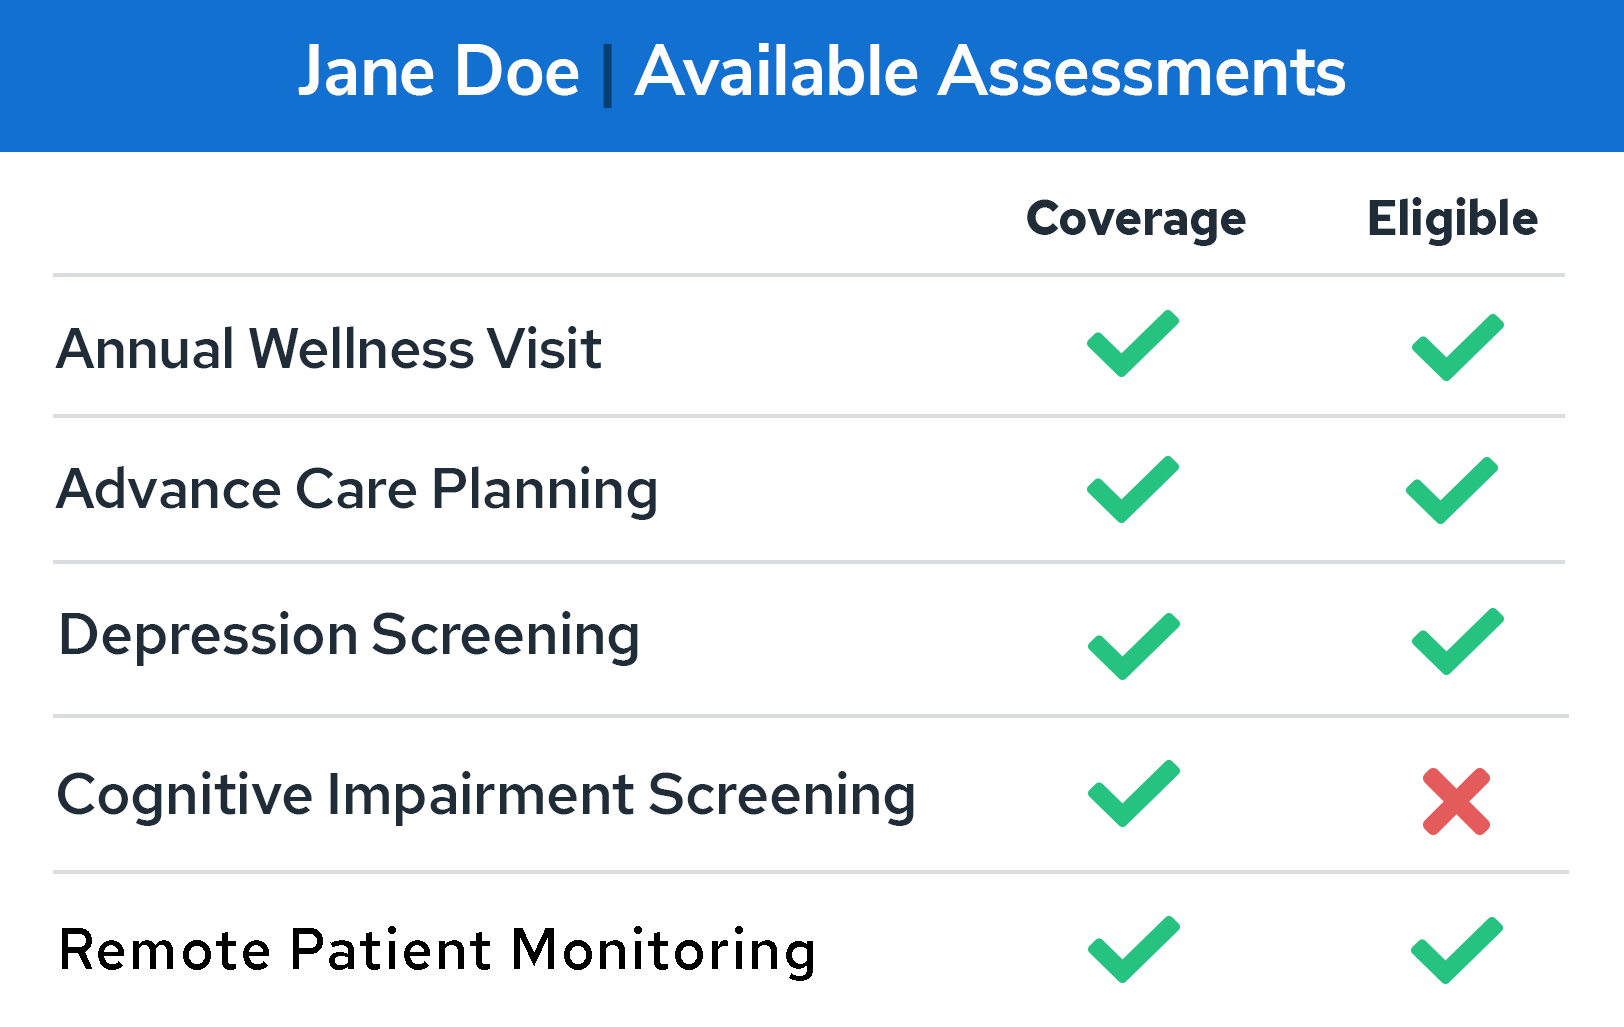Click Annual Wellness Visit eligible checkmark

[x=1457, y=348]
